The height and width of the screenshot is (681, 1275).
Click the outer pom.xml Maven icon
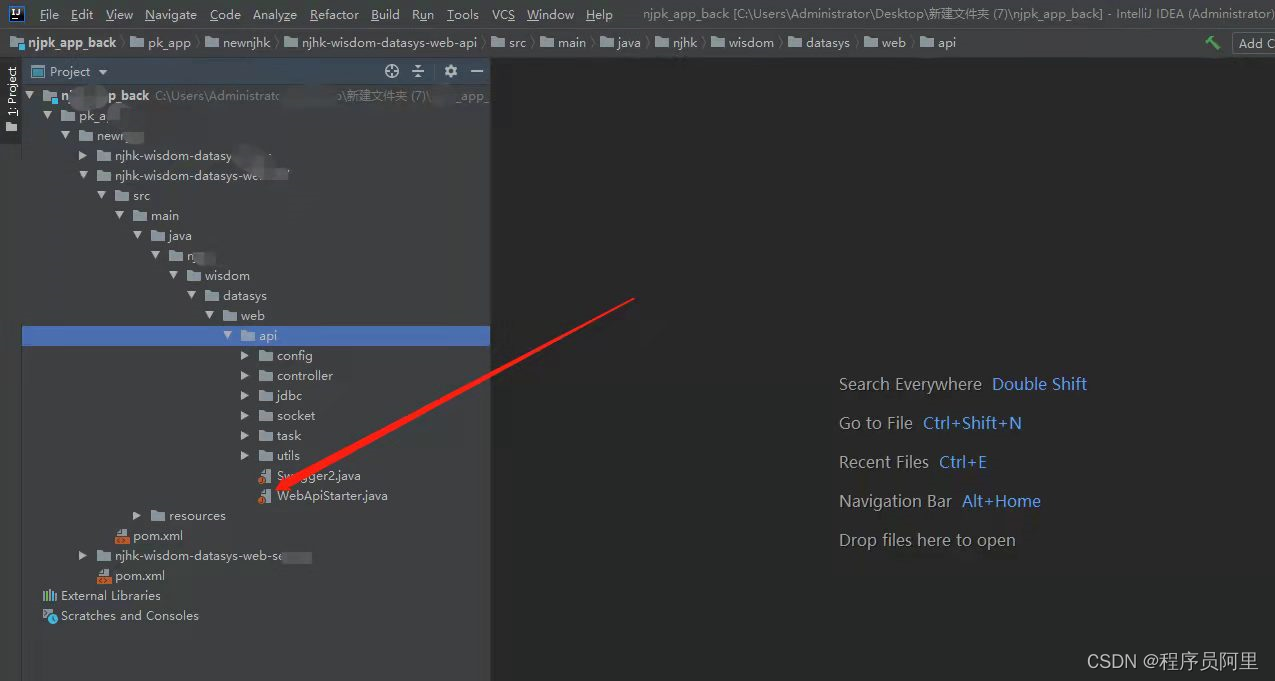104,576
